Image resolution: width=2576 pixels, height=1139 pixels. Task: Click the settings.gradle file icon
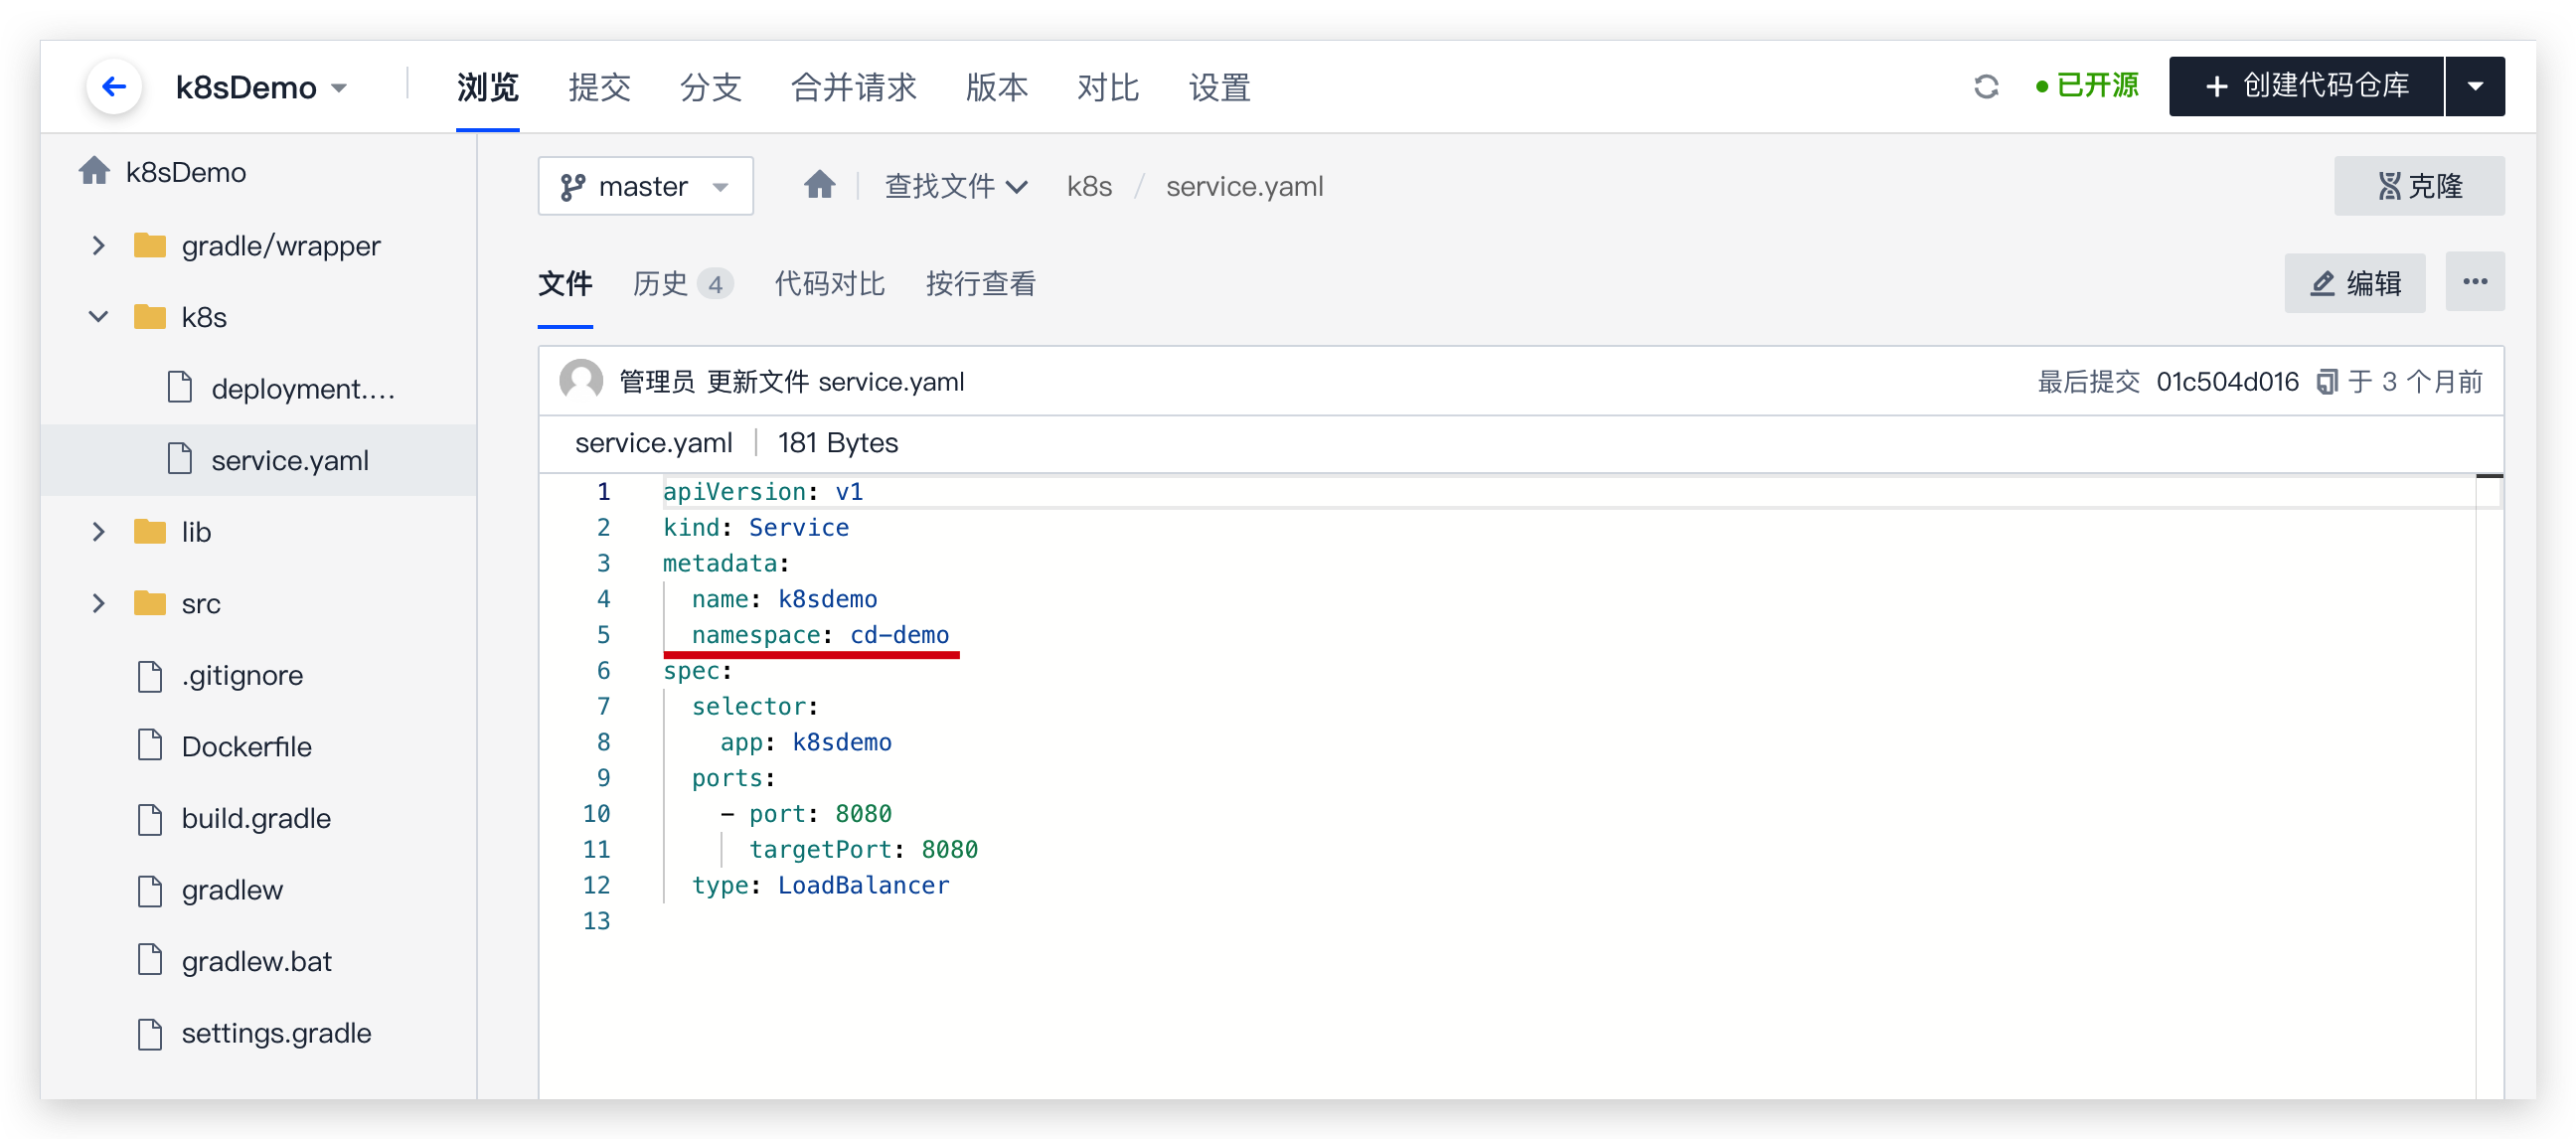(149, 1033)
